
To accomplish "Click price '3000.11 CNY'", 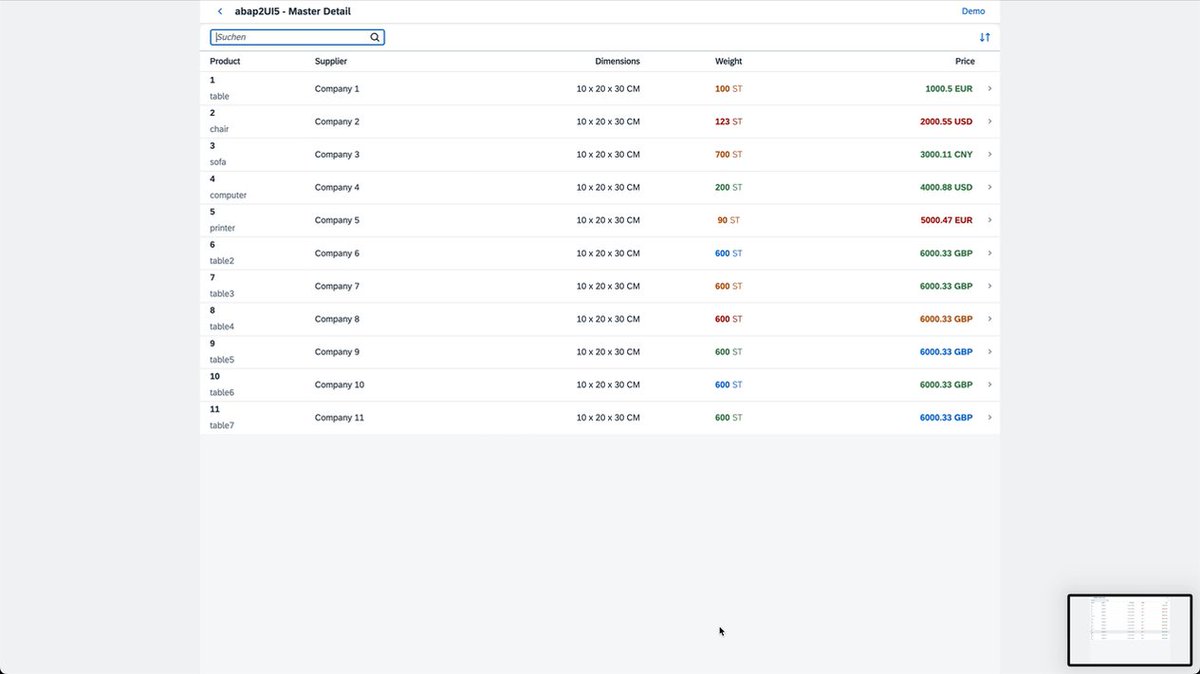I will coord(946,155).
